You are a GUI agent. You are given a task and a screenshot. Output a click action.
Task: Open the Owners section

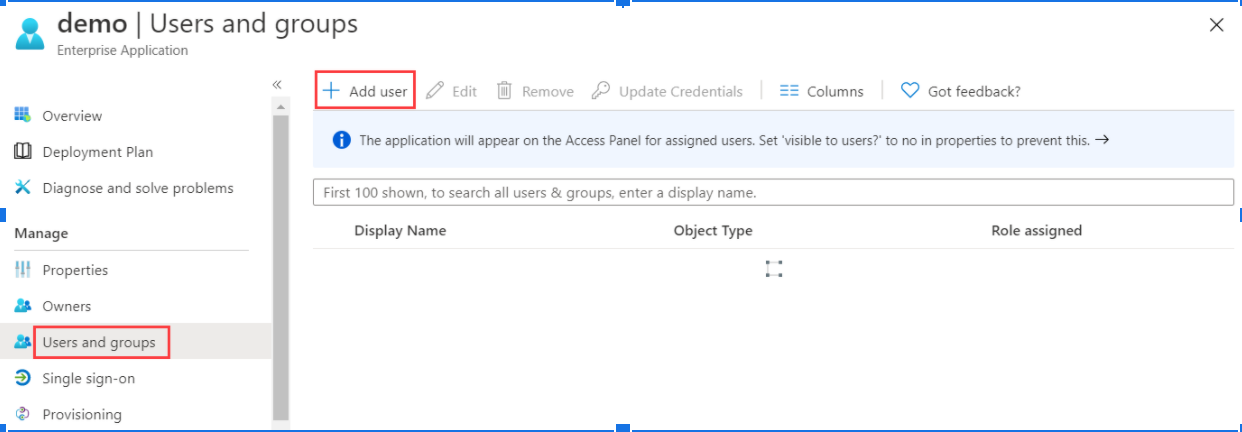[x=66, y=306]
